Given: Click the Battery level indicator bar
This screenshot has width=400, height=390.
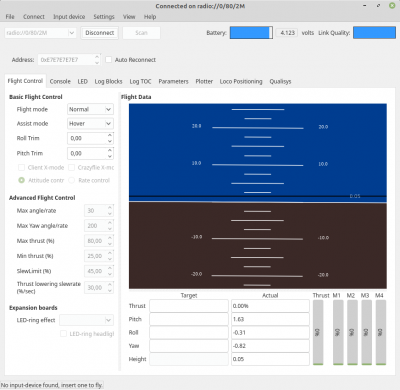Looking at the screenshot, I should pyautogui.click(x=251, y=33).
